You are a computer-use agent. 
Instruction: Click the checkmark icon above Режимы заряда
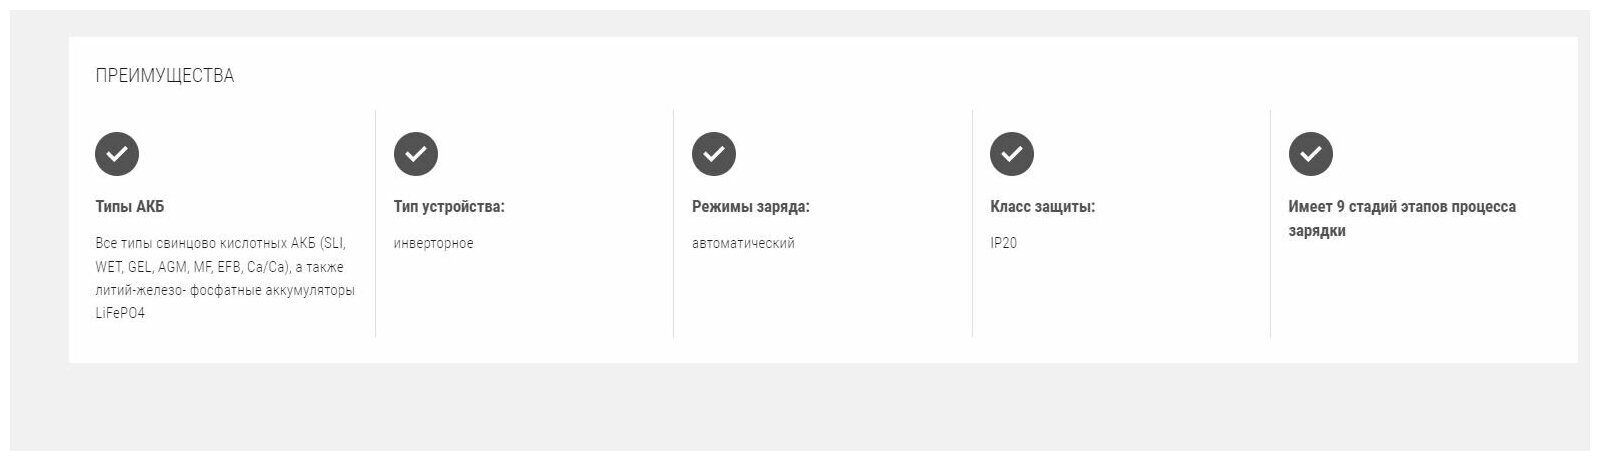pyautogui.click(x=713, y=154)
